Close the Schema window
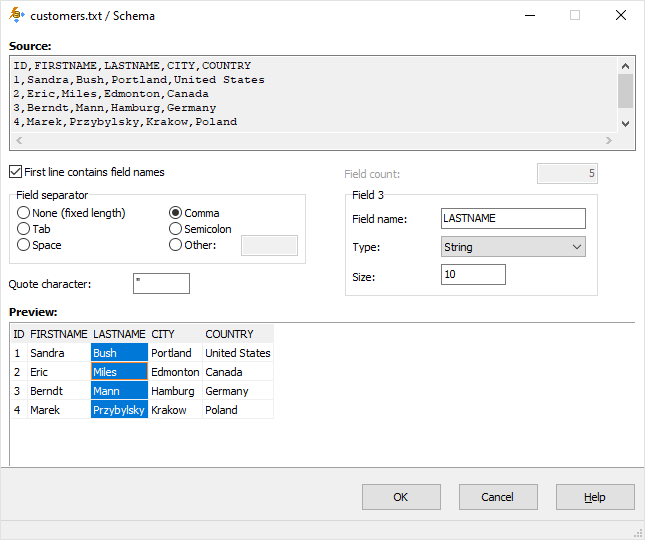Screen dimensions: 645x540 point(621,15)
